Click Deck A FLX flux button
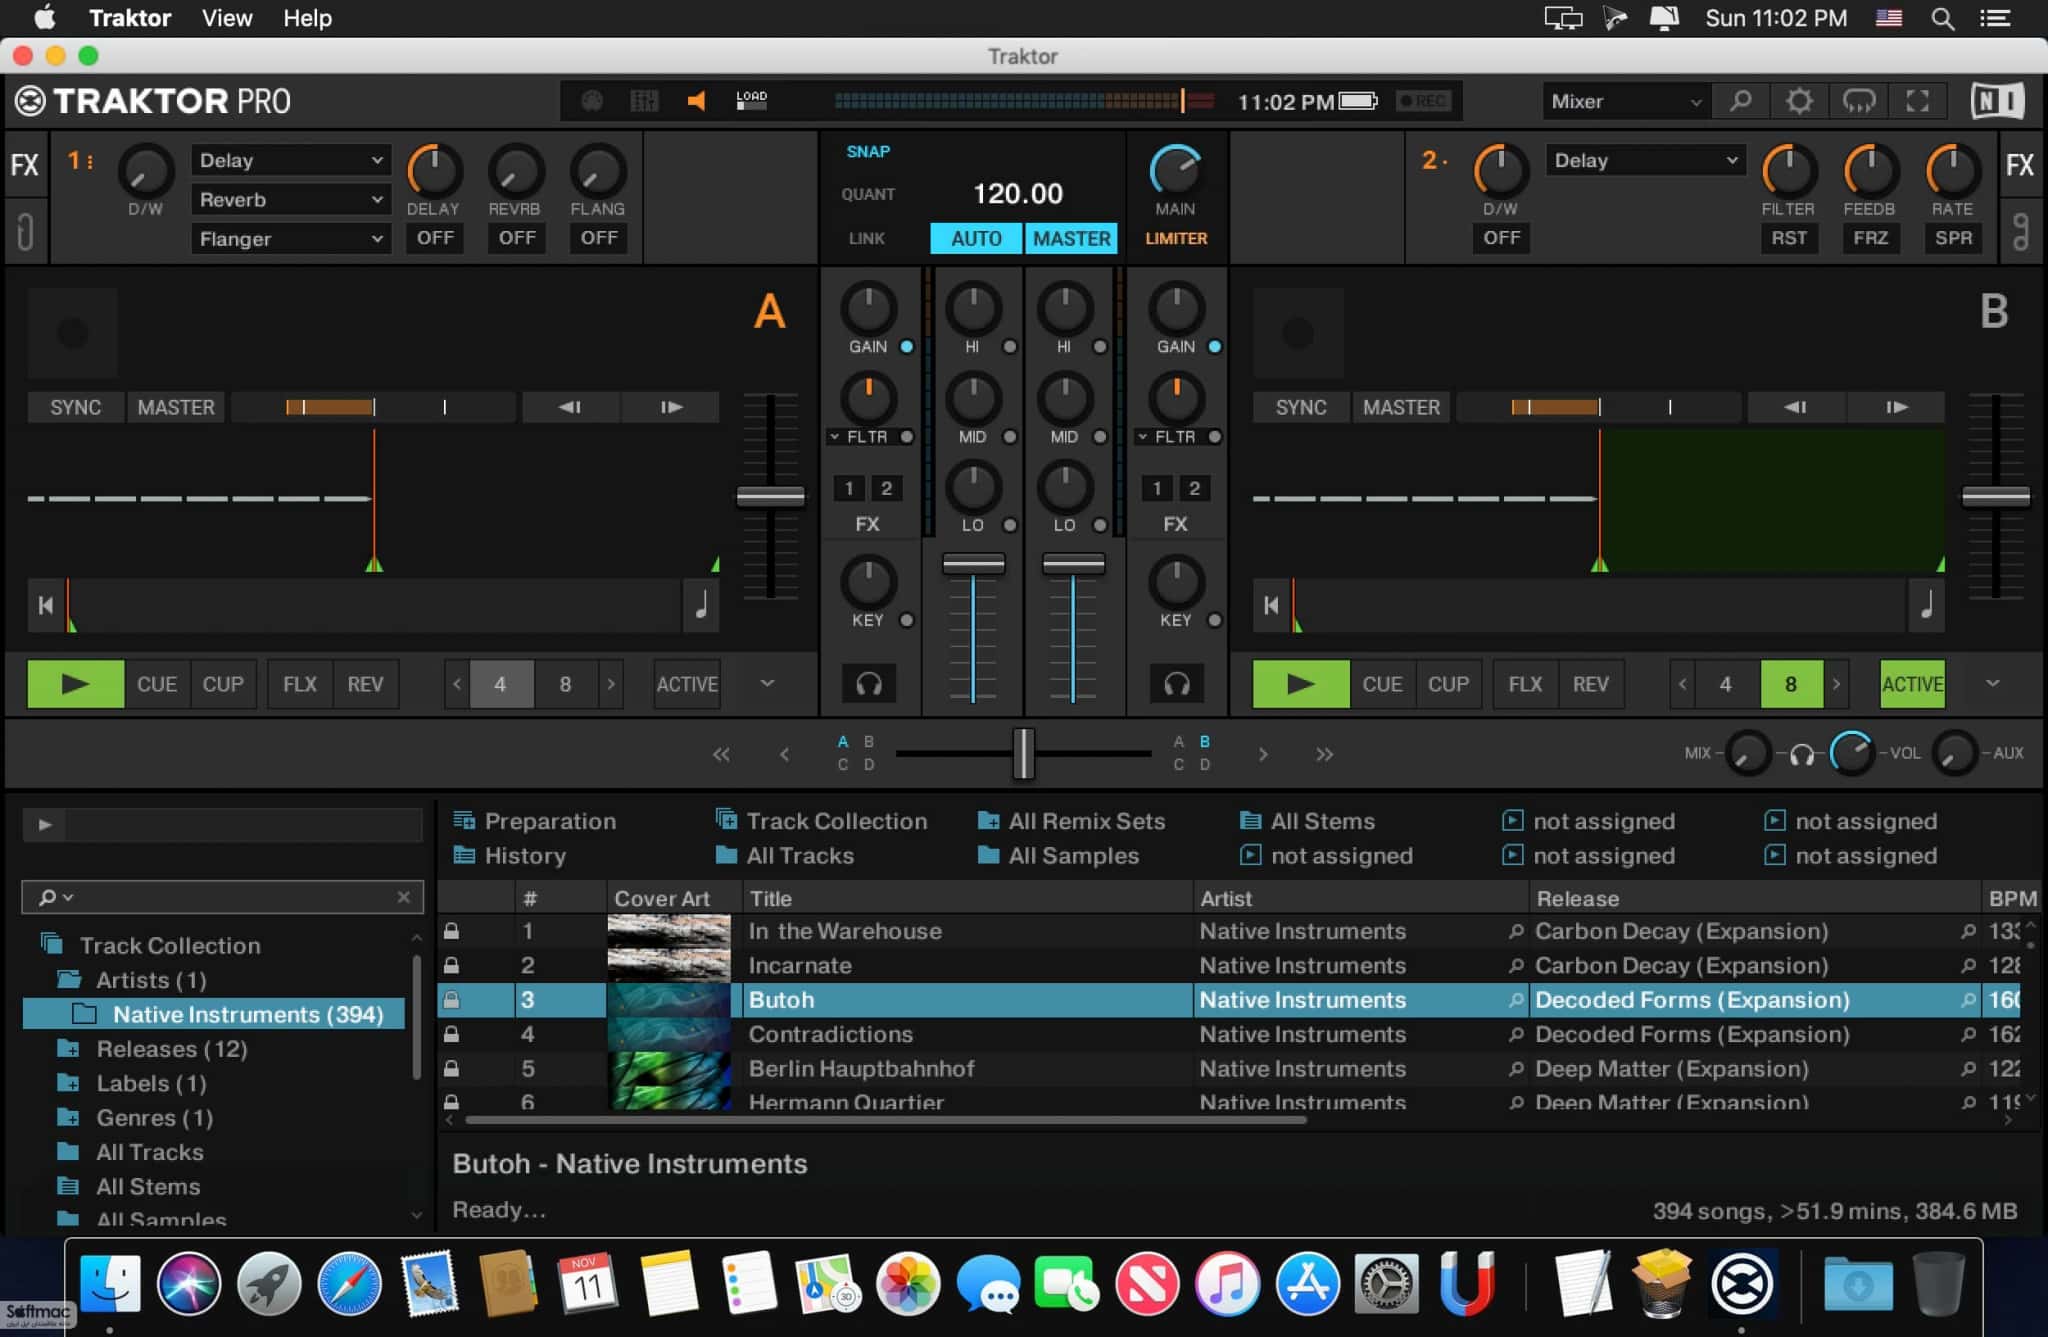This screenshot has height=1337, width=2048. [x=299, y=684]
